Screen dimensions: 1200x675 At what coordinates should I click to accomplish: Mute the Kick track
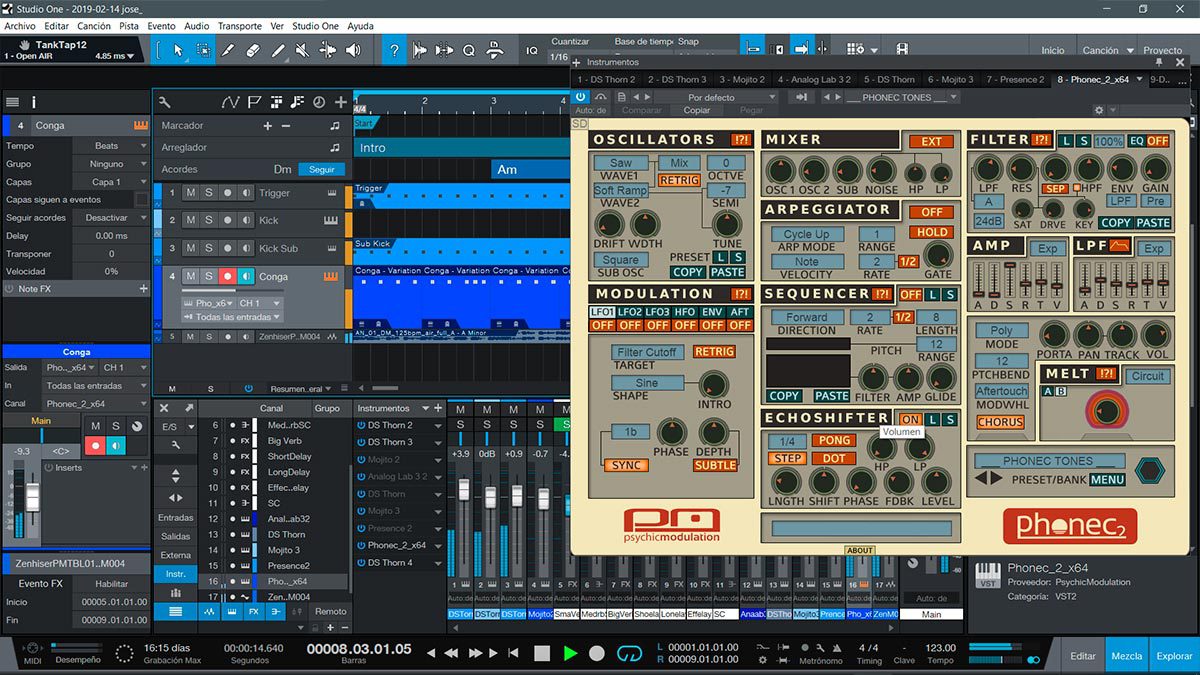tap(191, 220)
